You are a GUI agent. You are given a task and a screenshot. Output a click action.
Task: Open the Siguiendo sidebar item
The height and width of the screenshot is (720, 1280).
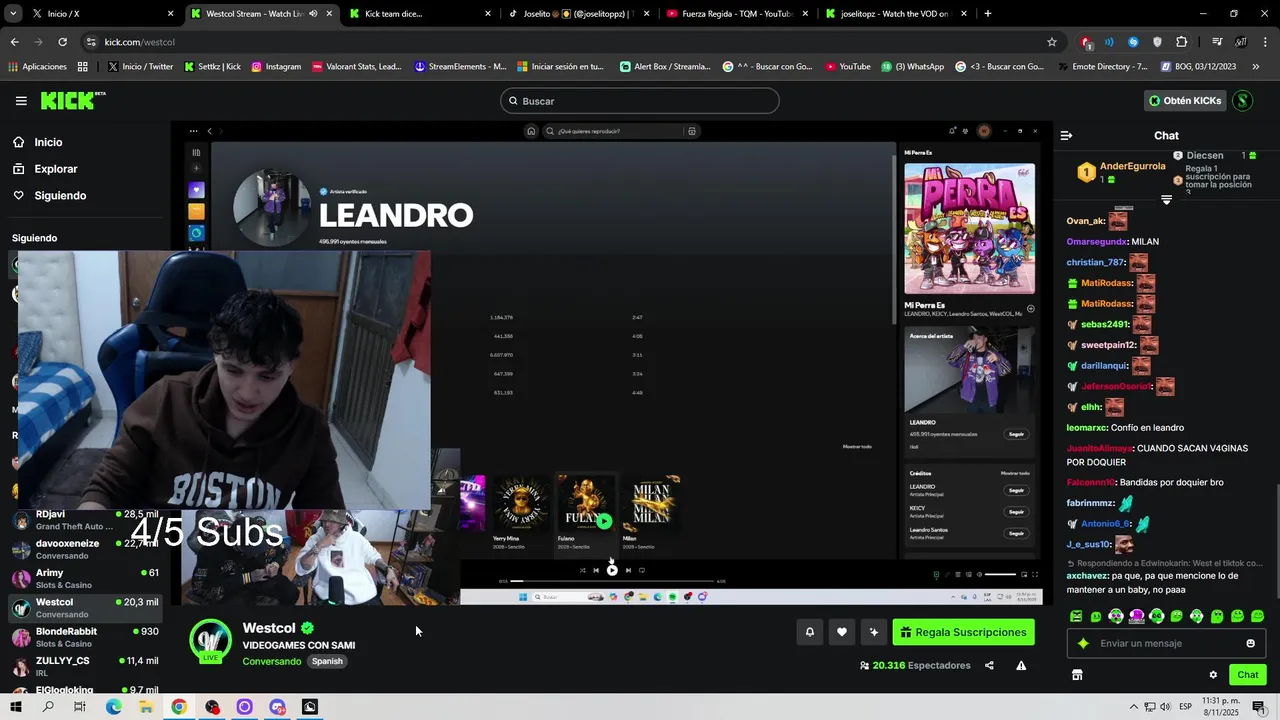(x=60, y=195)
